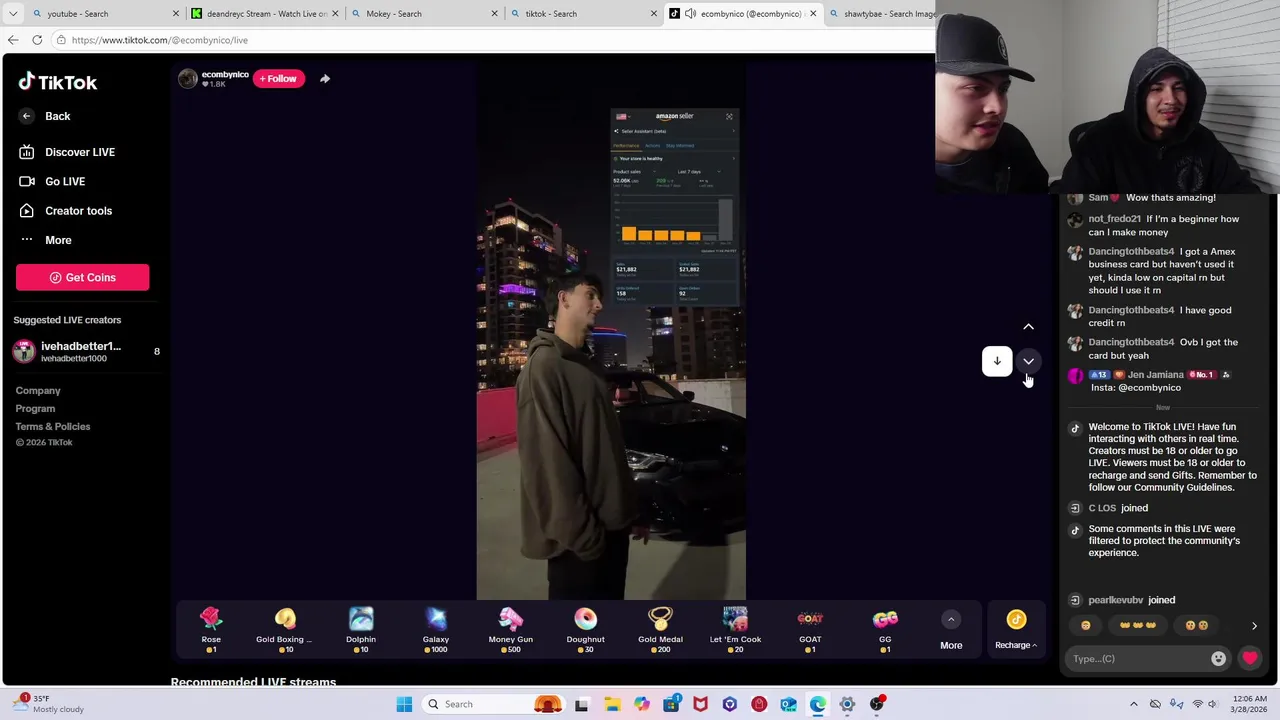Screen dimensions: 1280x720
Task: Jump to newest chat with down-arrow button
Action: click(x=997, y=361)
